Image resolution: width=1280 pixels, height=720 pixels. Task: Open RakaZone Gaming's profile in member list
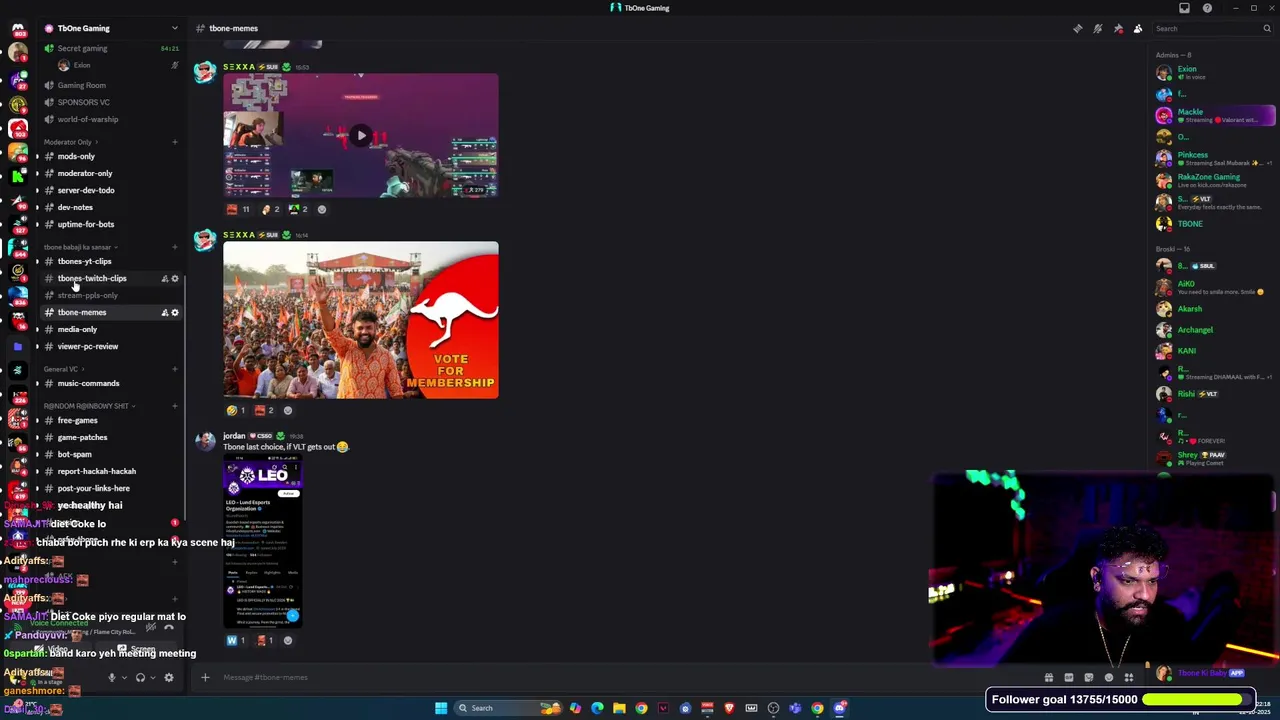(1213, 180)
